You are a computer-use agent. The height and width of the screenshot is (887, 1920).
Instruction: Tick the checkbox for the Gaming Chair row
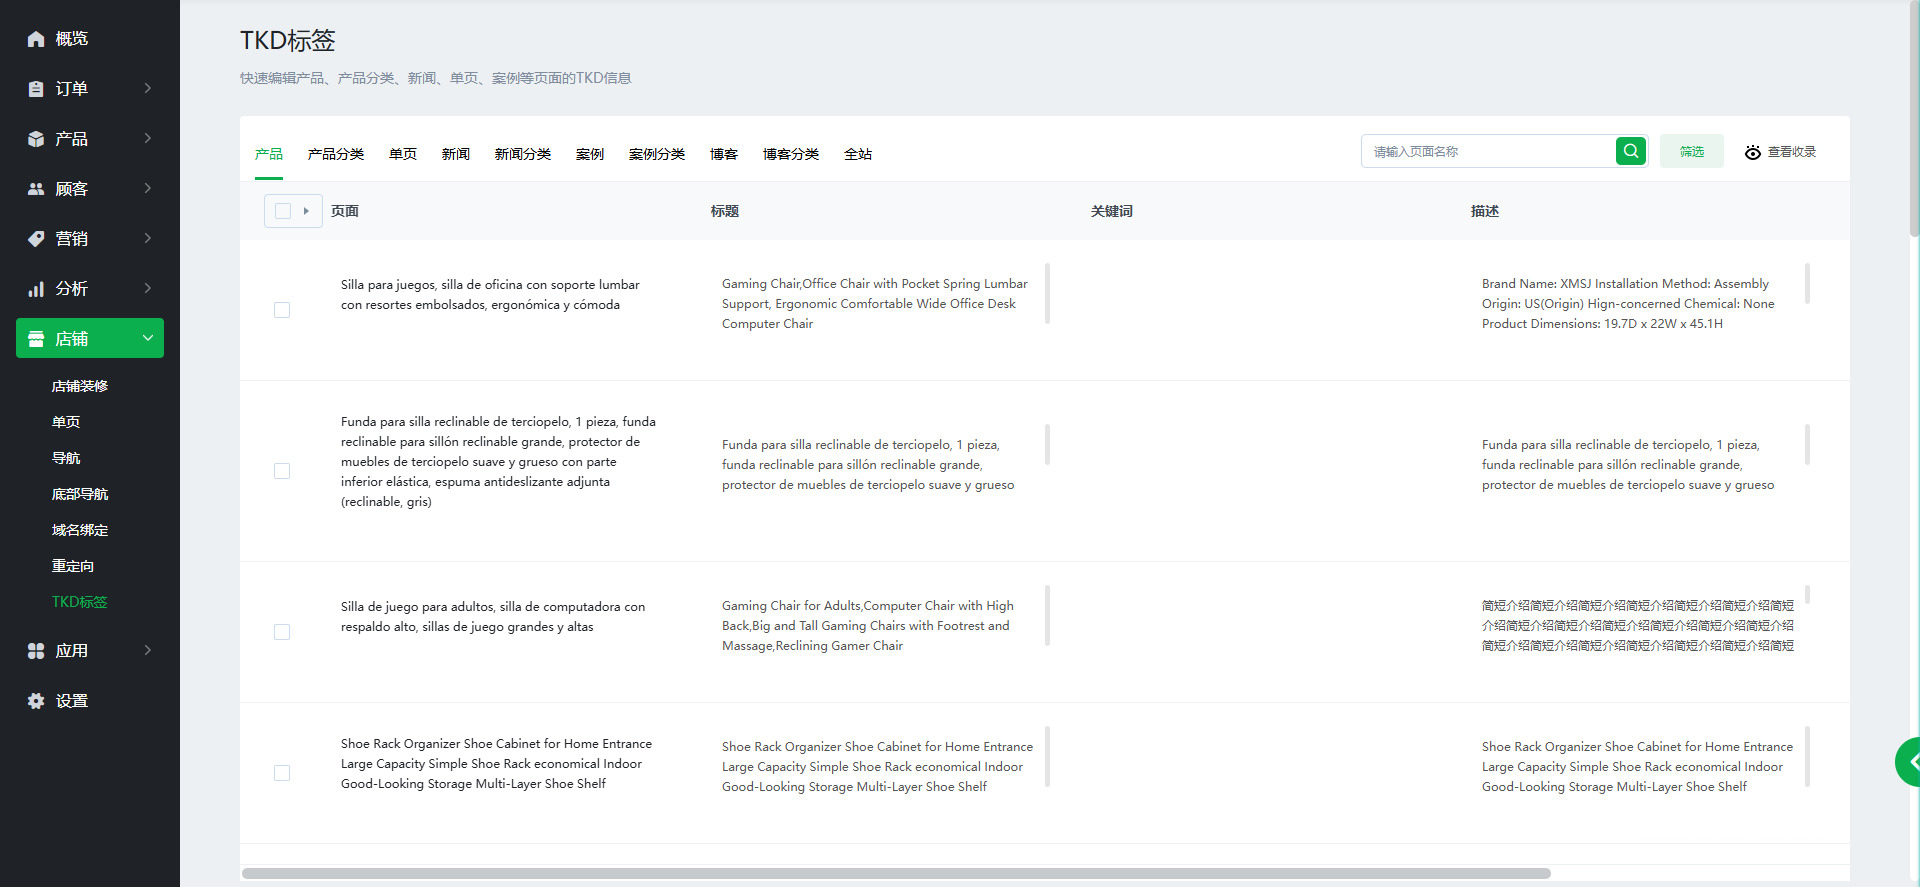282,310
